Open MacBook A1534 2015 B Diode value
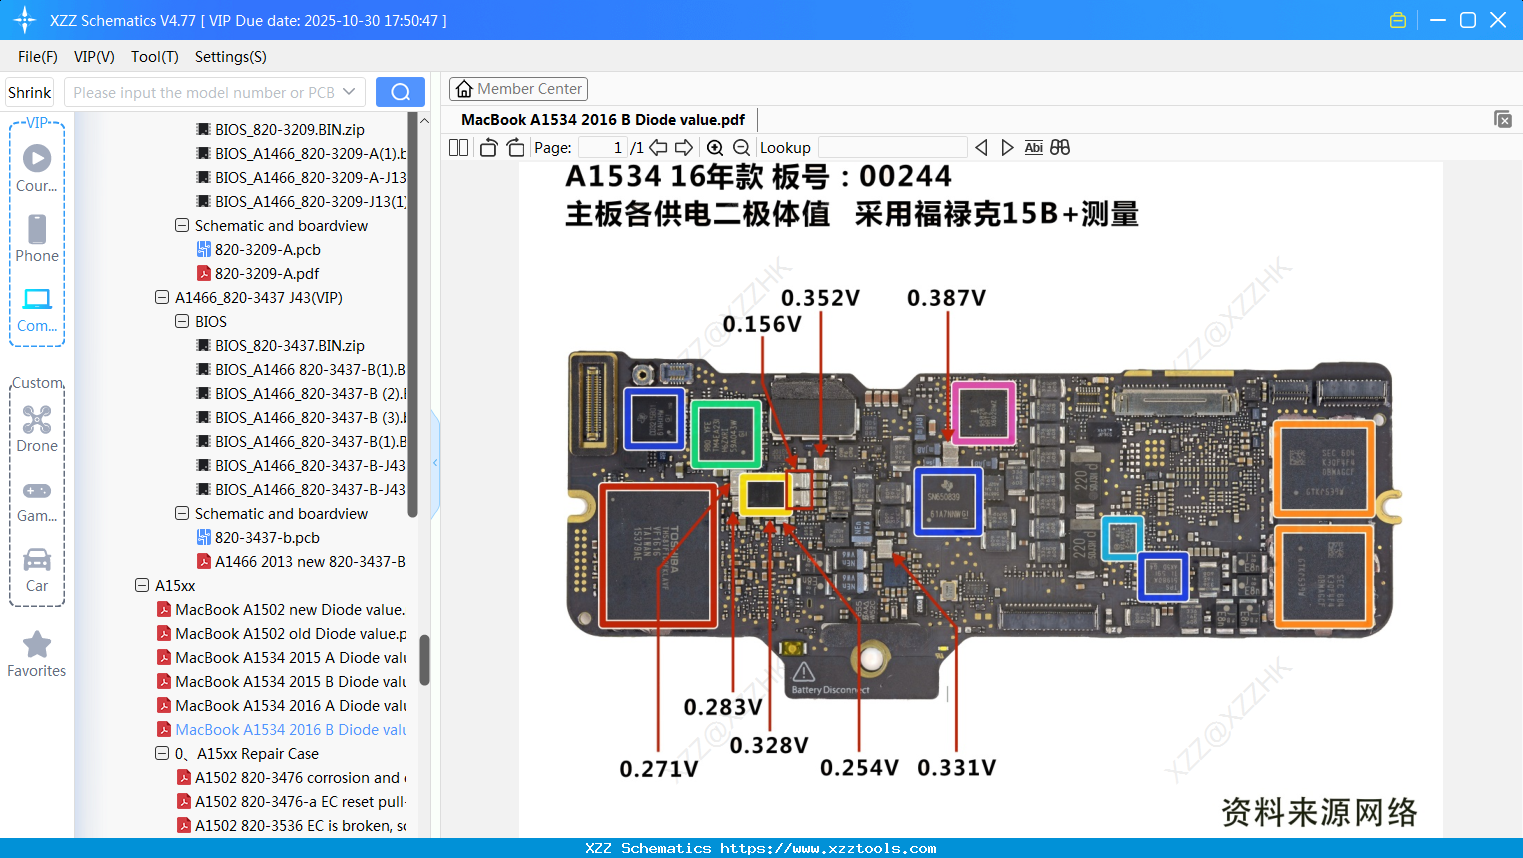Viewport: 1523px width, 858px height. (281, 681)
